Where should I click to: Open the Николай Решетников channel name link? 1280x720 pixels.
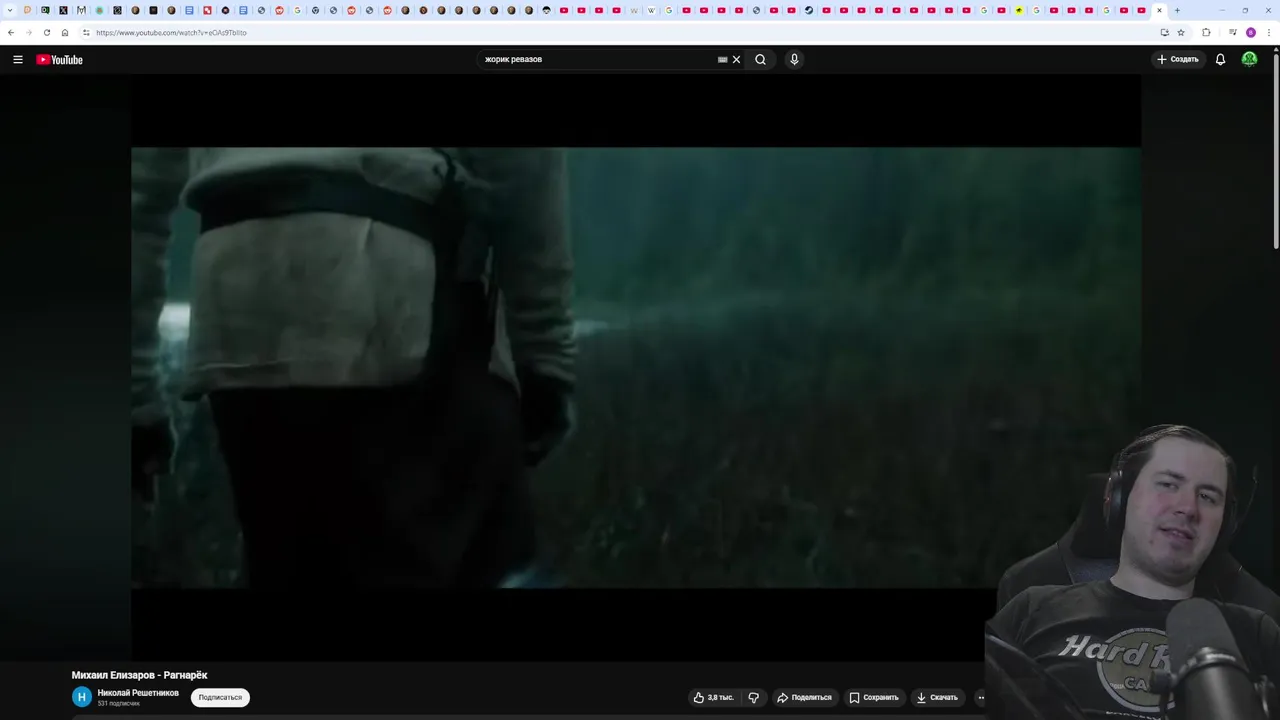138,693
